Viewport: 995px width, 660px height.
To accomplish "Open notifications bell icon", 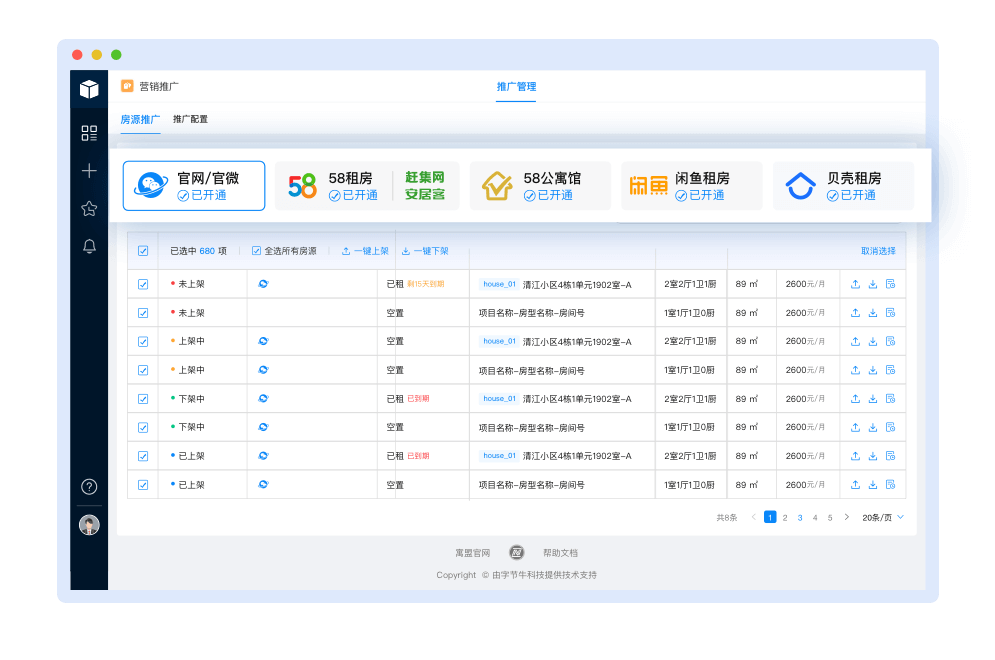I will (89, 246).
